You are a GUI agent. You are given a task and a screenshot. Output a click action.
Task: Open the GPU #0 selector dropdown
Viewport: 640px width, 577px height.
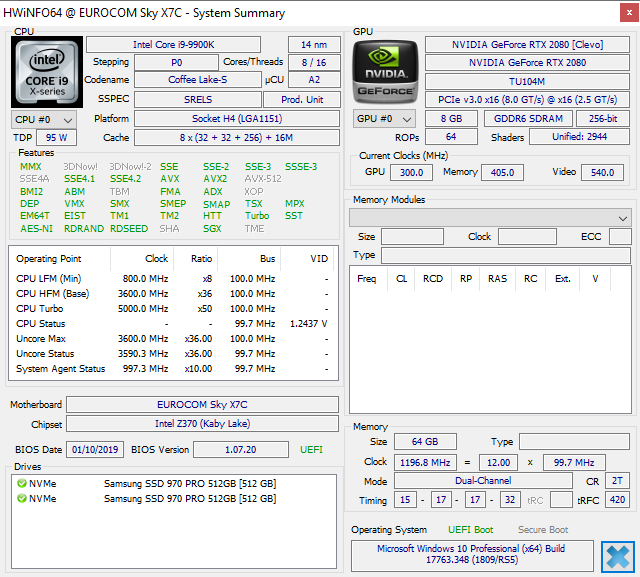[x=384, y=119]
